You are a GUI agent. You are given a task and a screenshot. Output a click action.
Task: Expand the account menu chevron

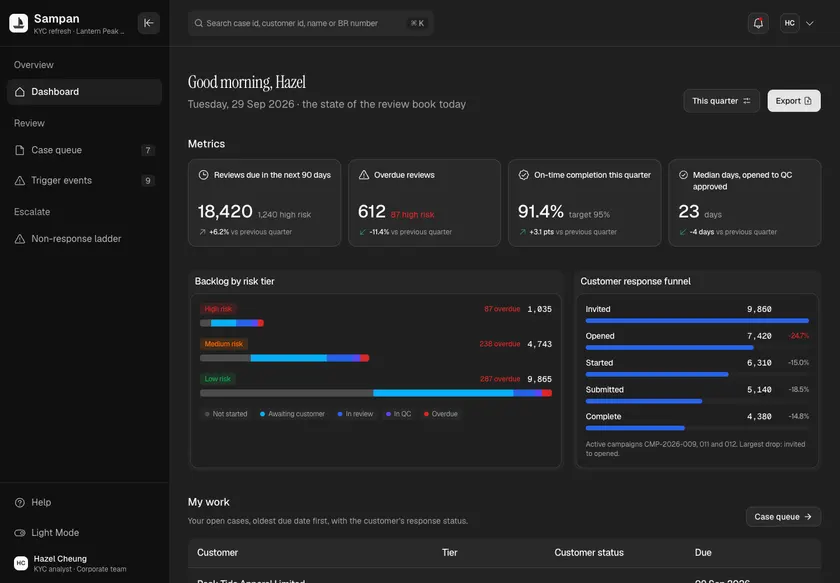click(810, 23)
